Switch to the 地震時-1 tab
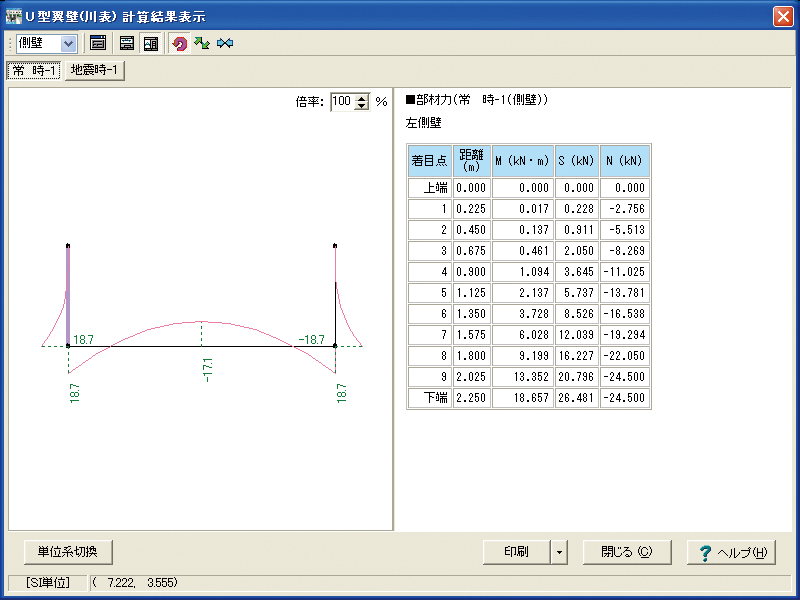 click(x=94, y=70)
